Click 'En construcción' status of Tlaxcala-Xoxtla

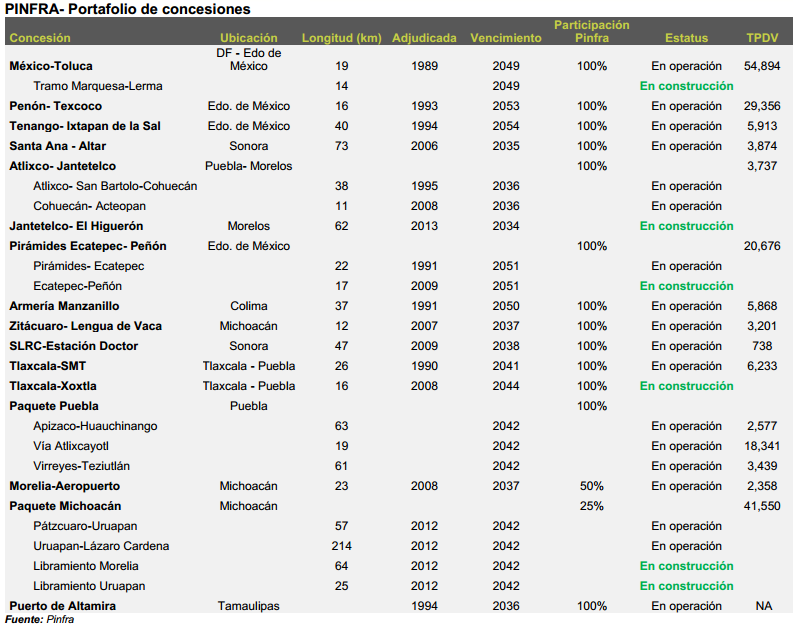(687, 386)
